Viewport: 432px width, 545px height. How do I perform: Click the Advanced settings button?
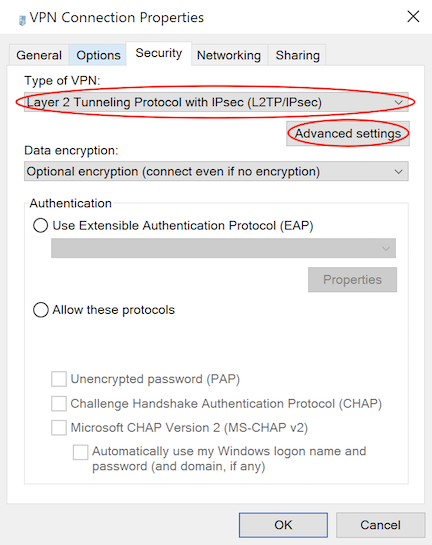pyautogui.click(x=348, y=133)
